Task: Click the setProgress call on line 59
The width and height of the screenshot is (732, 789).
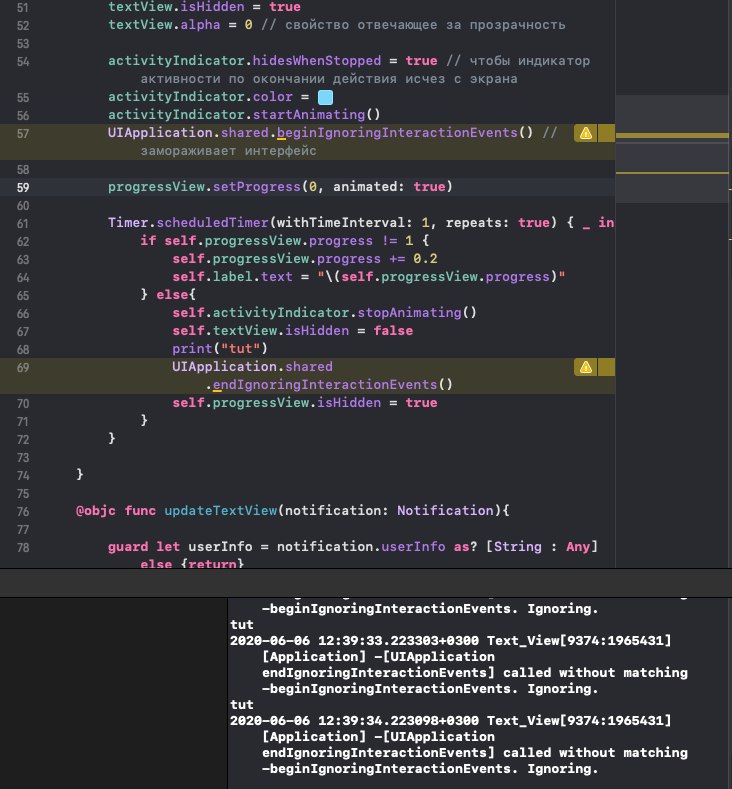Action: pyautogui.click(x=257, y=187)
